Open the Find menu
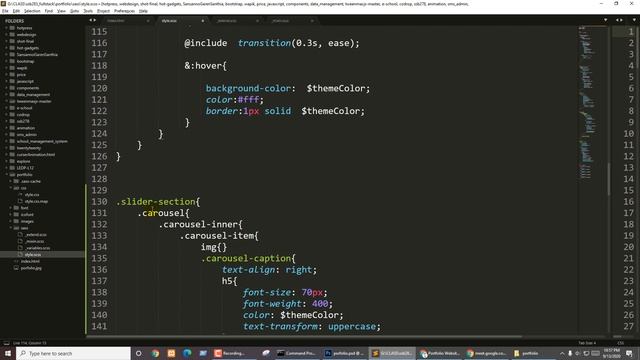Image resolution: width=640 pixels, height=360 pixels. pyautogui.click(x=49, y=11)
